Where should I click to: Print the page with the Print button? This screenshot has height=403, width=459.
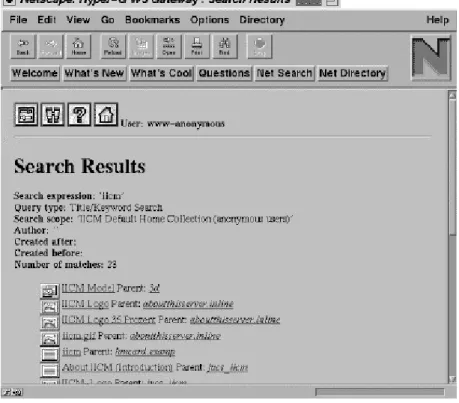click(x=197, y=47)
